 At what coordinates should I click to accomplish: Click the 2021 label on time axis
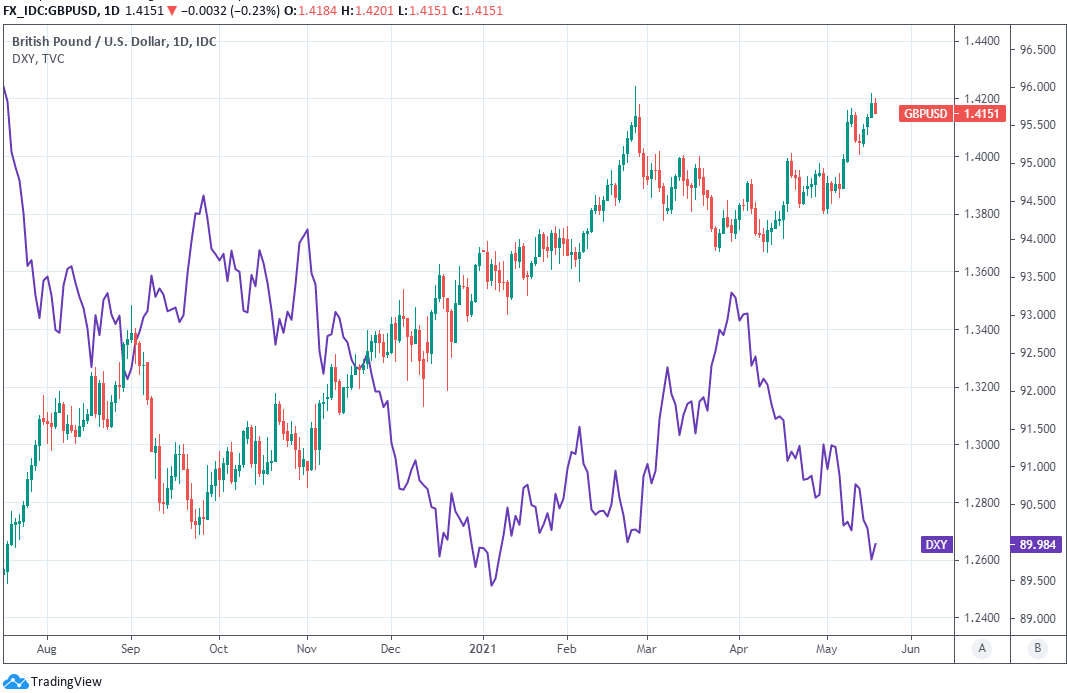(483, 648)
